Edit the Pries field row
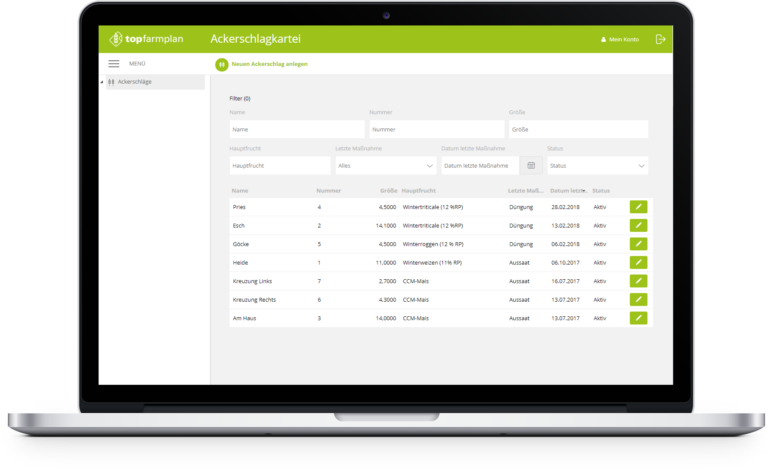The width and height of the screenshot is (768, 468). point(638,207)
